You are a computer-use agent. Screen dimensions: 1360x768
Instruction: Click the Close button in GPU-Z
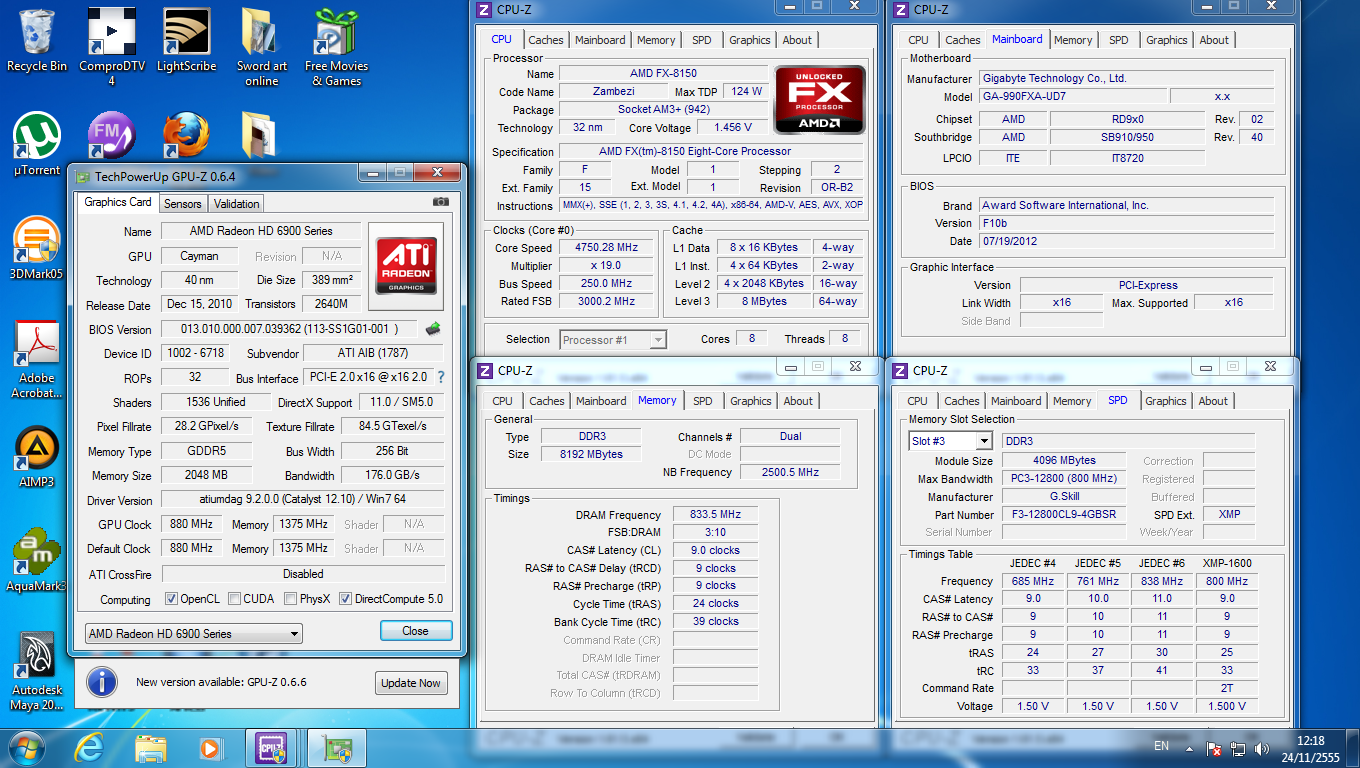point(416,631)
